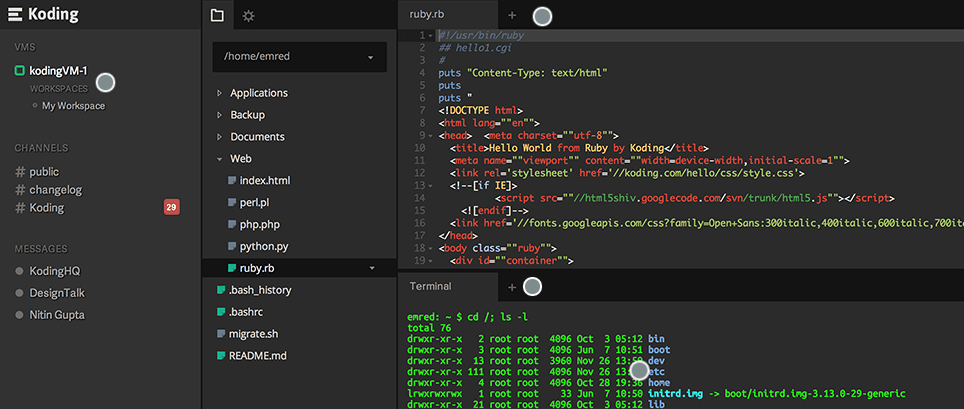Click the closing '</head>' line
This screenshot has width=964, height=409.
coord(457,236)
